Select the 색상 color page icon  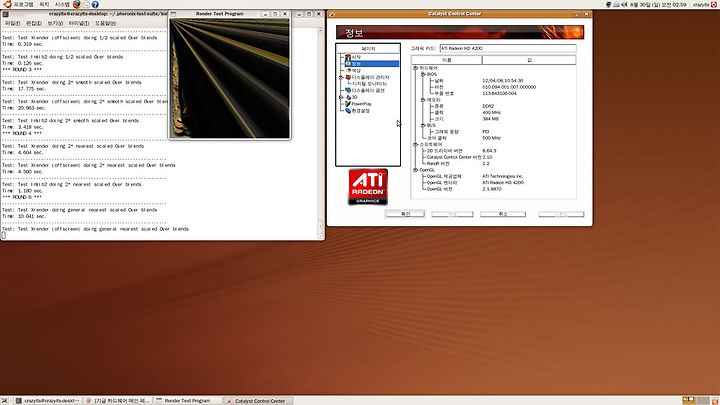(x=348, y=70)
